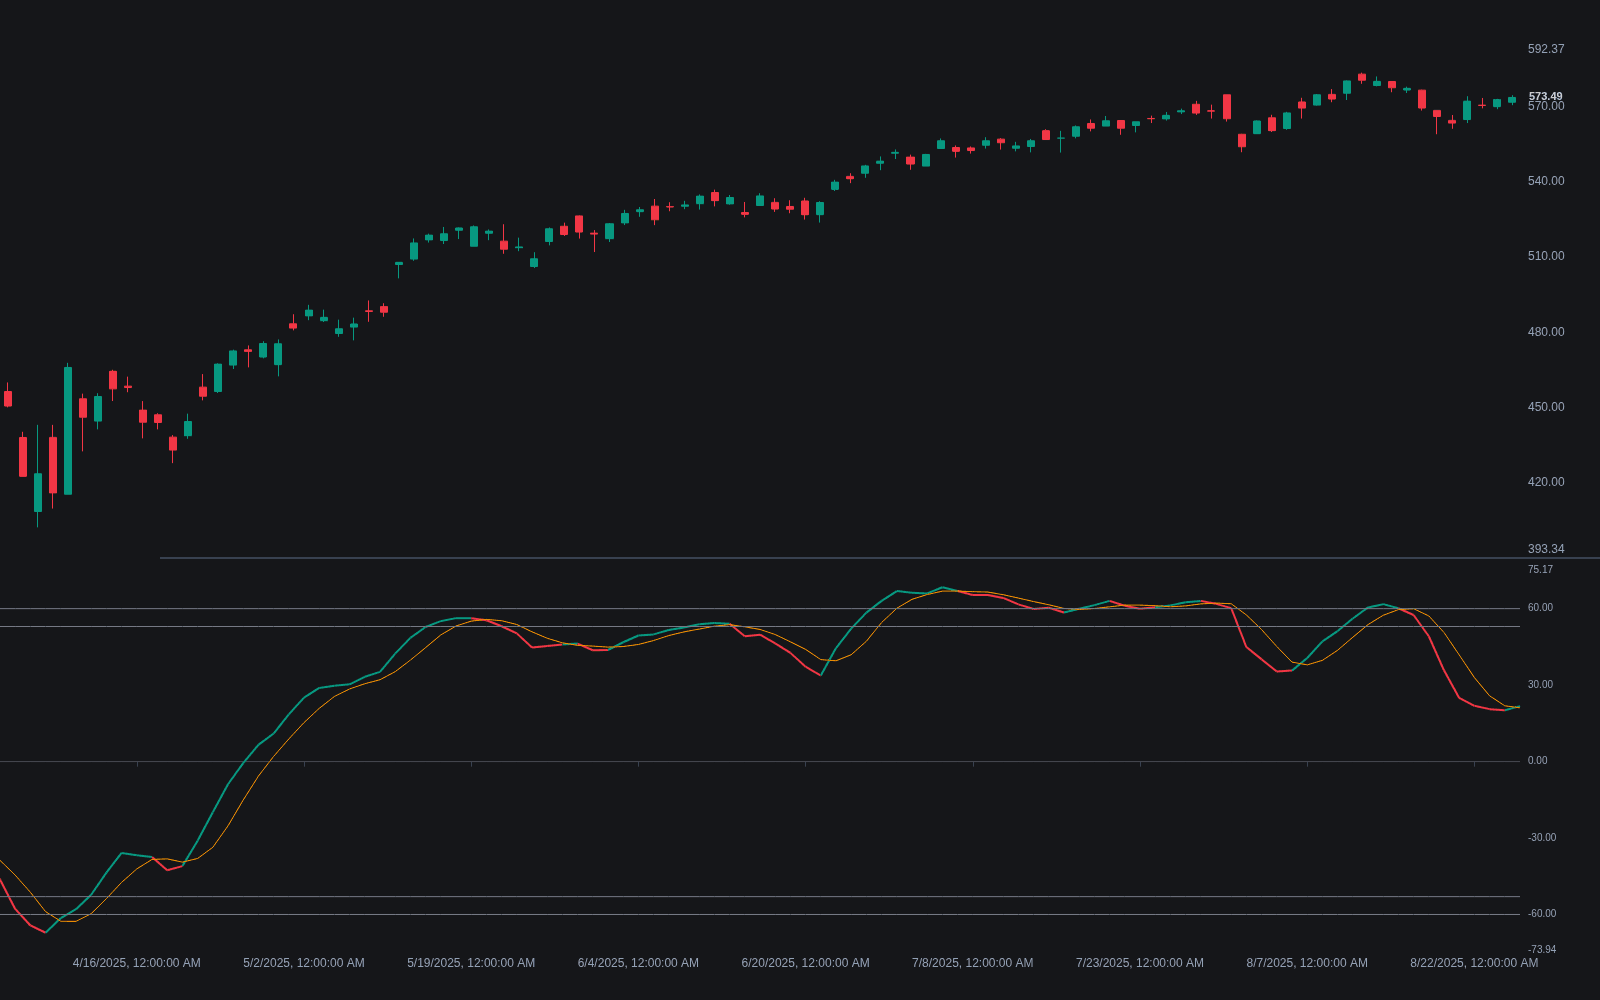Click the -73.94 oscillator minimum label
The image size is (1600, 1000).
point(1542,950)
